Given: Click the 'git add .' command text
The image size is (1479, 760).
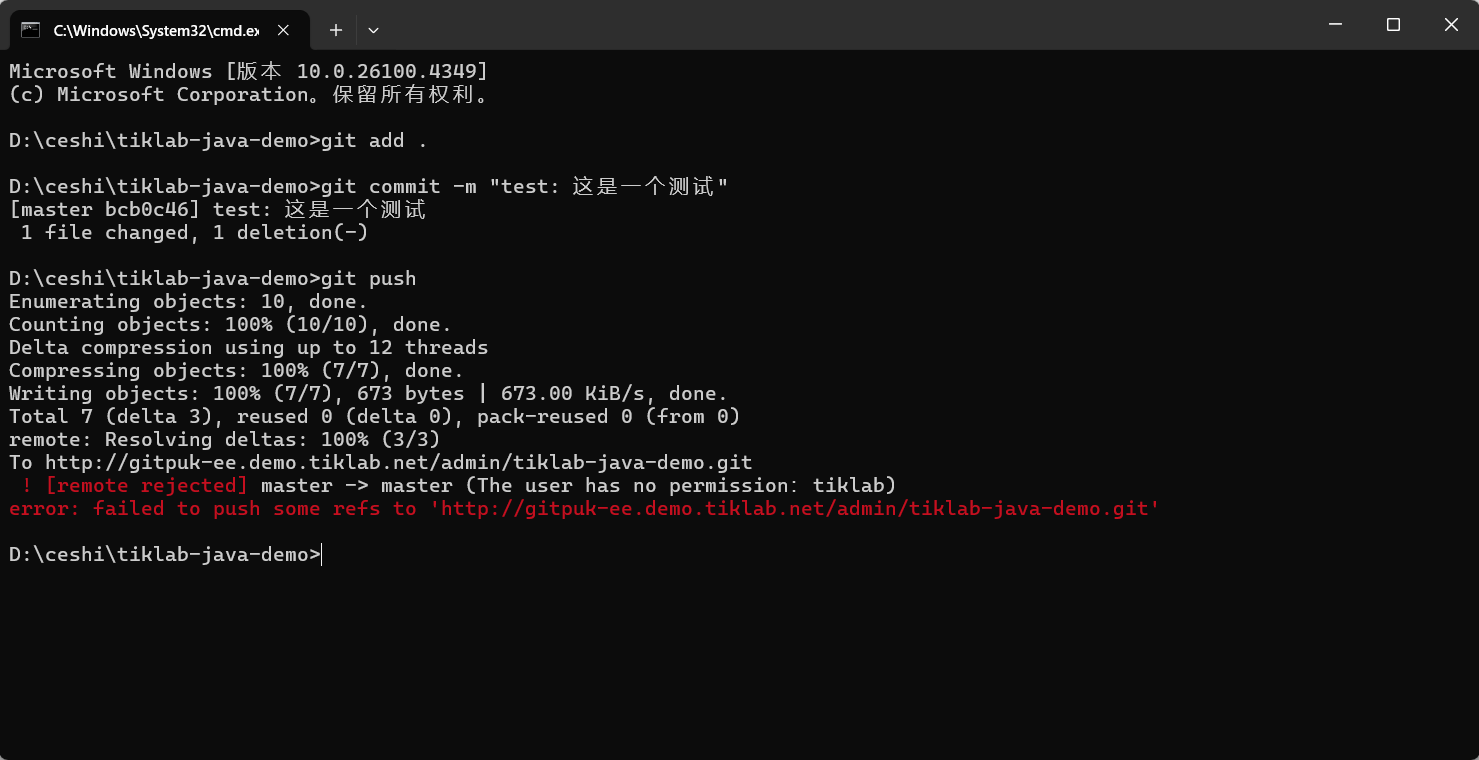Looking at the screenshot, I should click(x=374, y=141).
